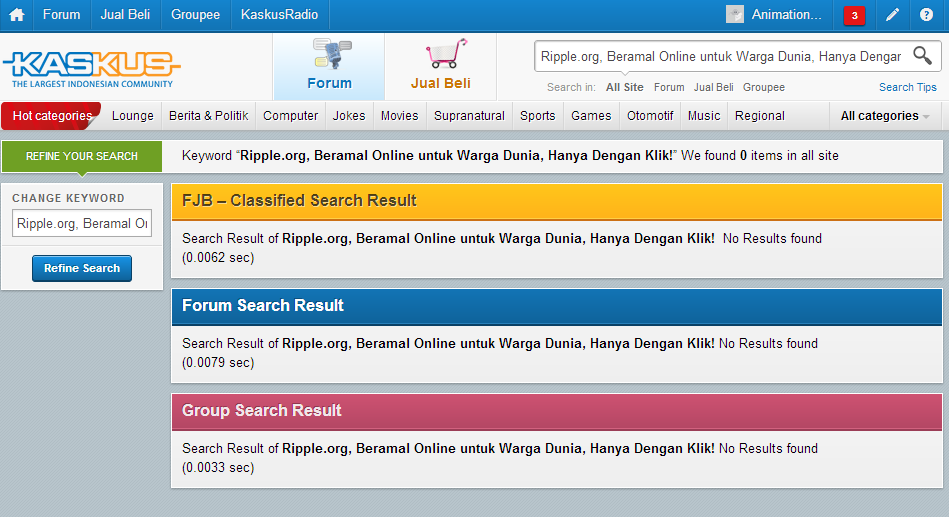The height and width of the screenshot is (517, 949).
Task: Click the Refine Search button
Action: pos(82,268)
